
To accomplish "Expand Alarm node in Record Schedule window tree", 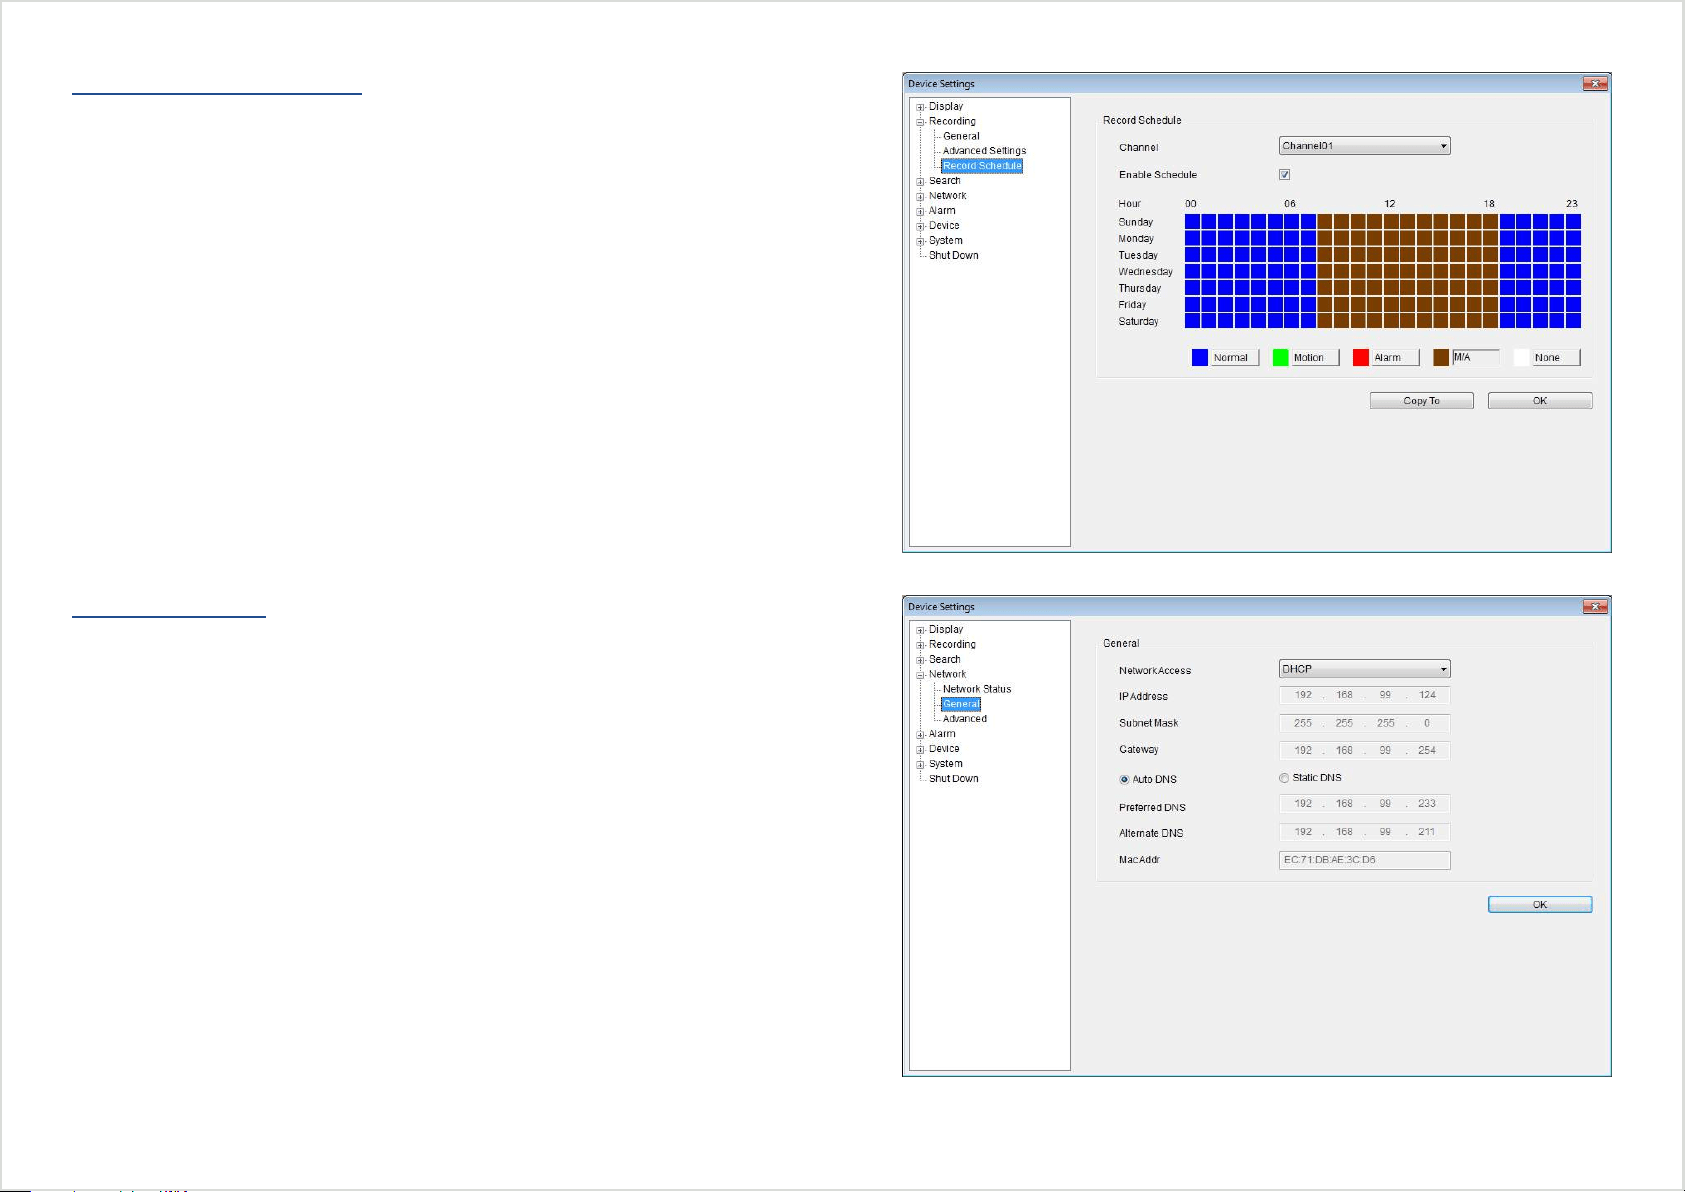I will coord(920,212).
